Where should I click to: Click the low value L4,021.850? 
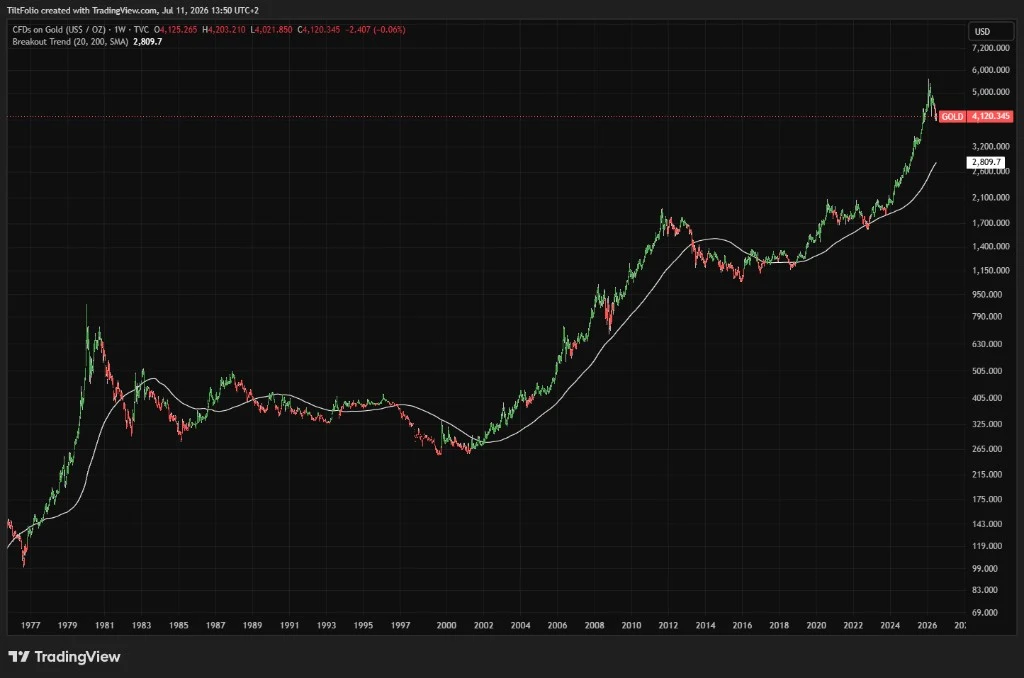(x=272, y=29)
